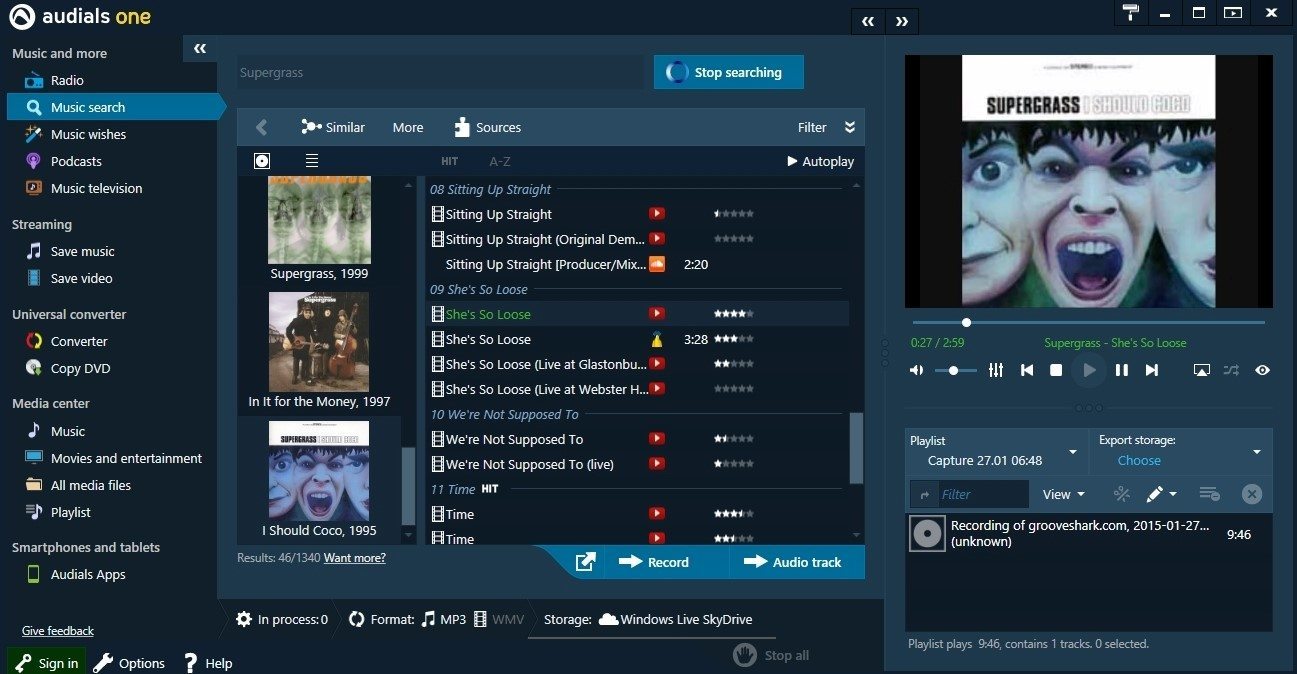
Task: Click the external window icon beside Record
Action: click(x=586, y=562)
